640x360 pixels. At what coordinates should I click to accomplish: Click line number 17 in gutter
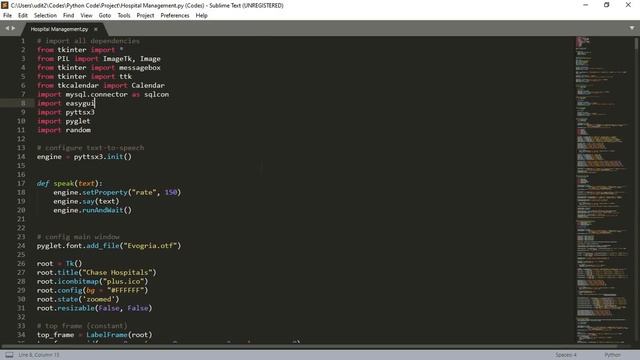21,183
